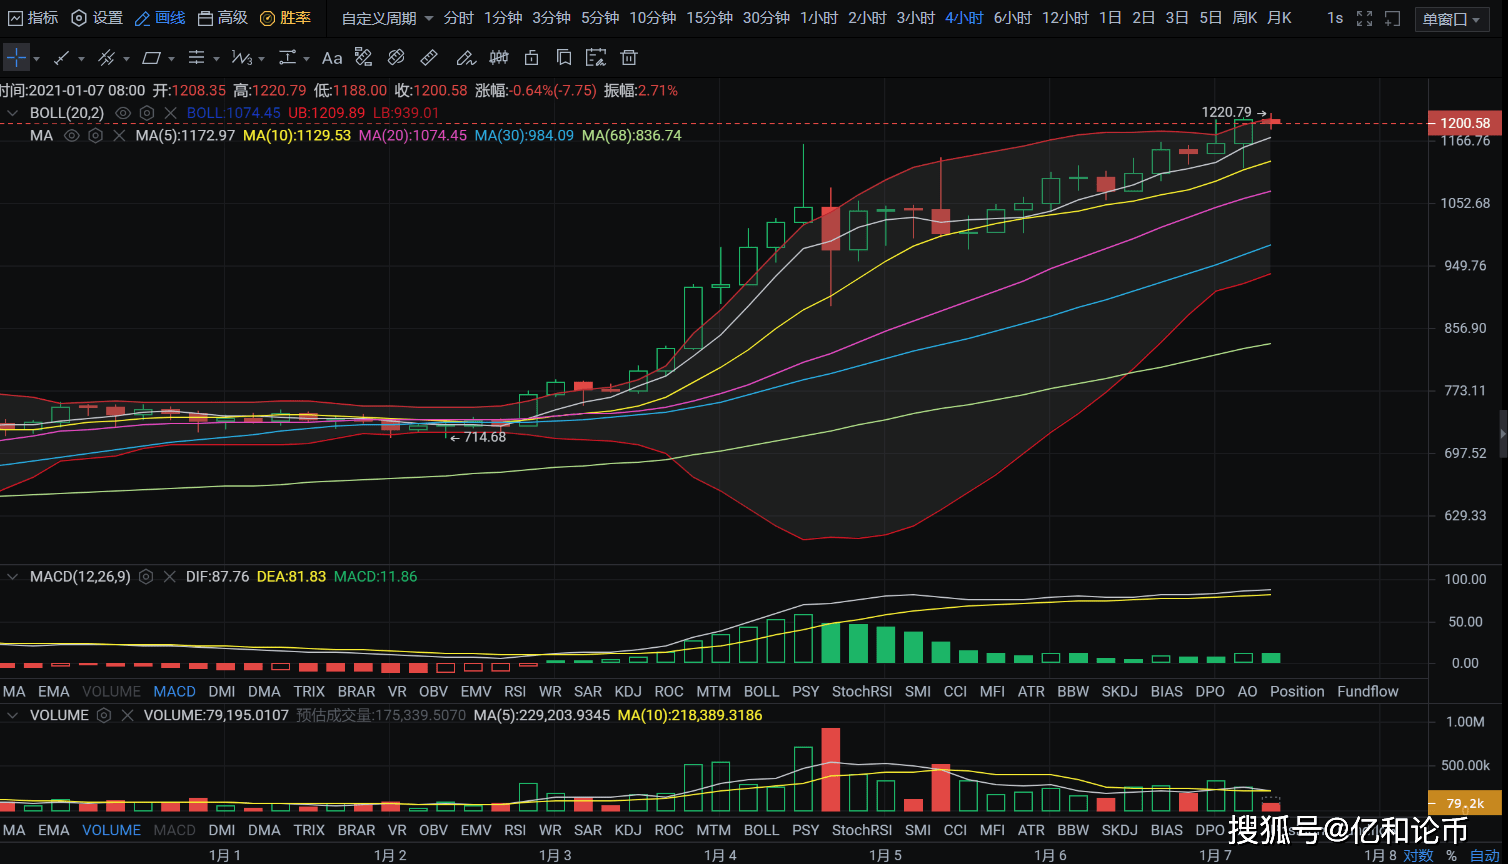The width and height of the screenshot is (1508, 864).
Task: Expand trend line tool options arrow
Action: pyautogui.click(x=82, y=59)
